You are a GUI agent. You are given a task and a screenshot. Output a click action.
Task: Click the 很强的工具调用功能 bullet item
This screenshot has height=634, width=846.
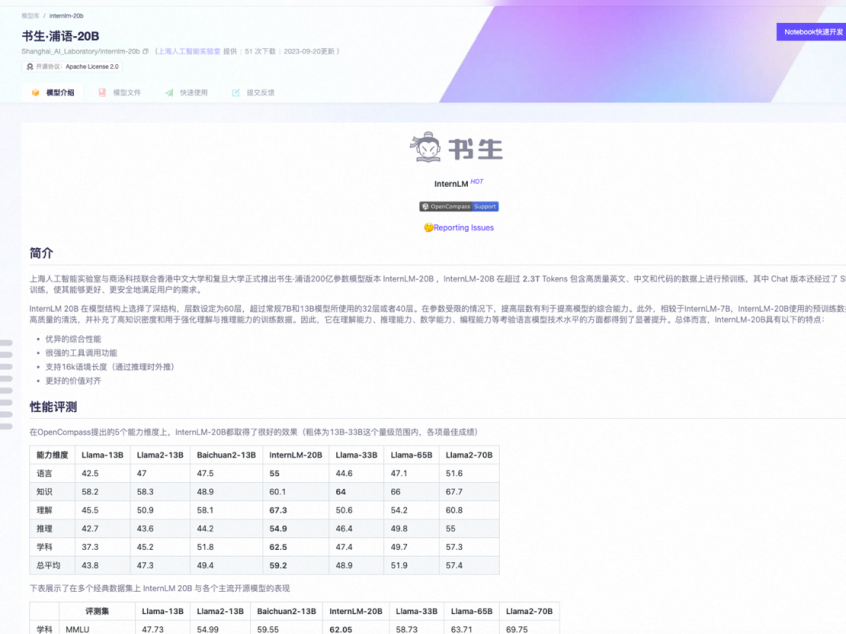coord(81,353)
